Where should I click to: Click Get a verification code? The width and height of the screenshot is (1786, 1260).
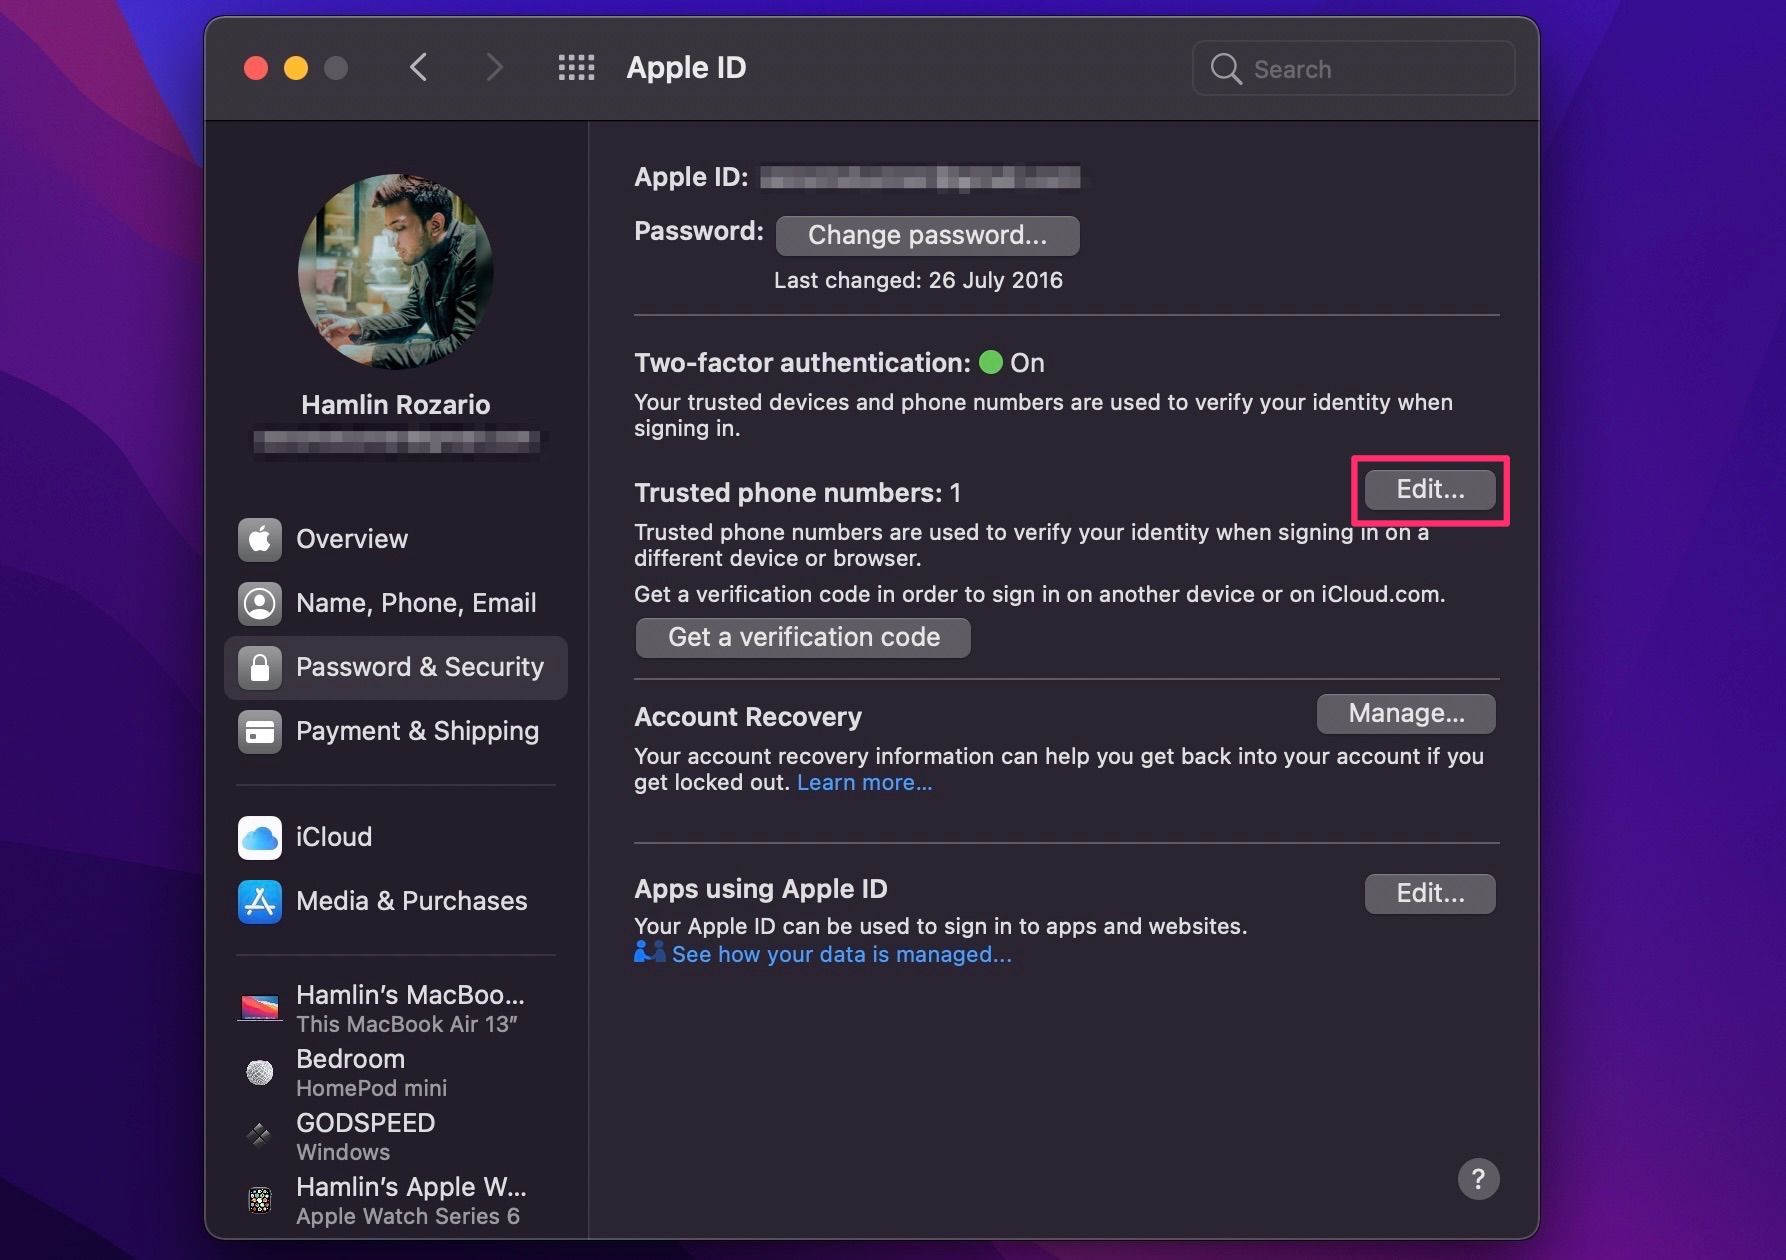click(x=802, y=637)
